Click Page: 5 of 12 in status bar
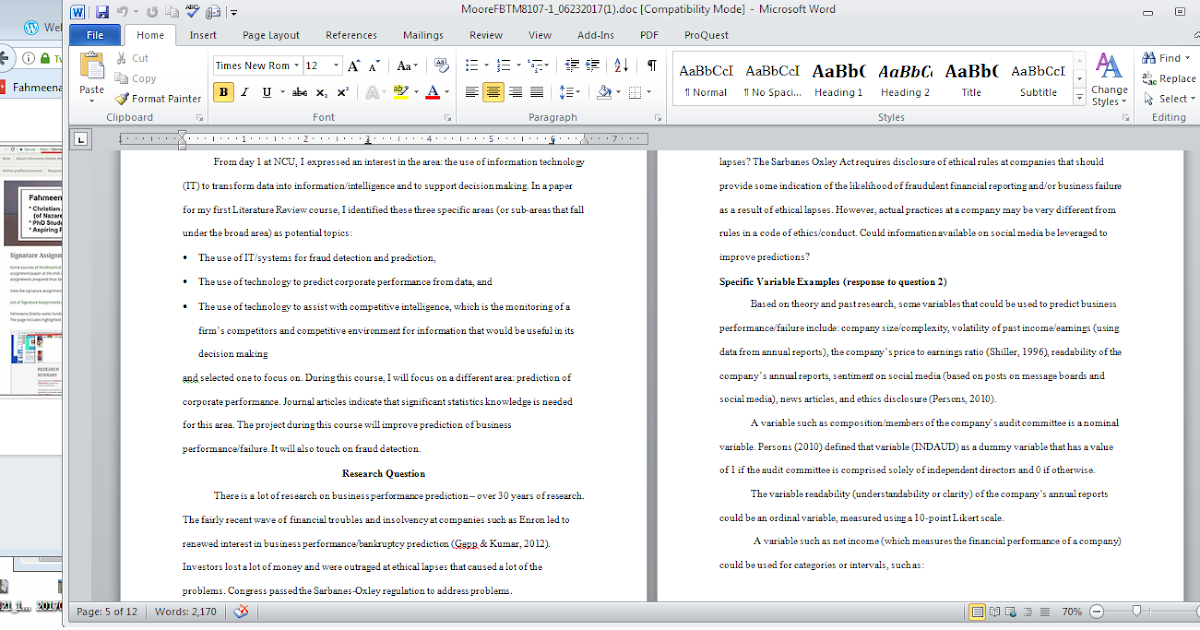1200x630 pixels. click(107, 611)
